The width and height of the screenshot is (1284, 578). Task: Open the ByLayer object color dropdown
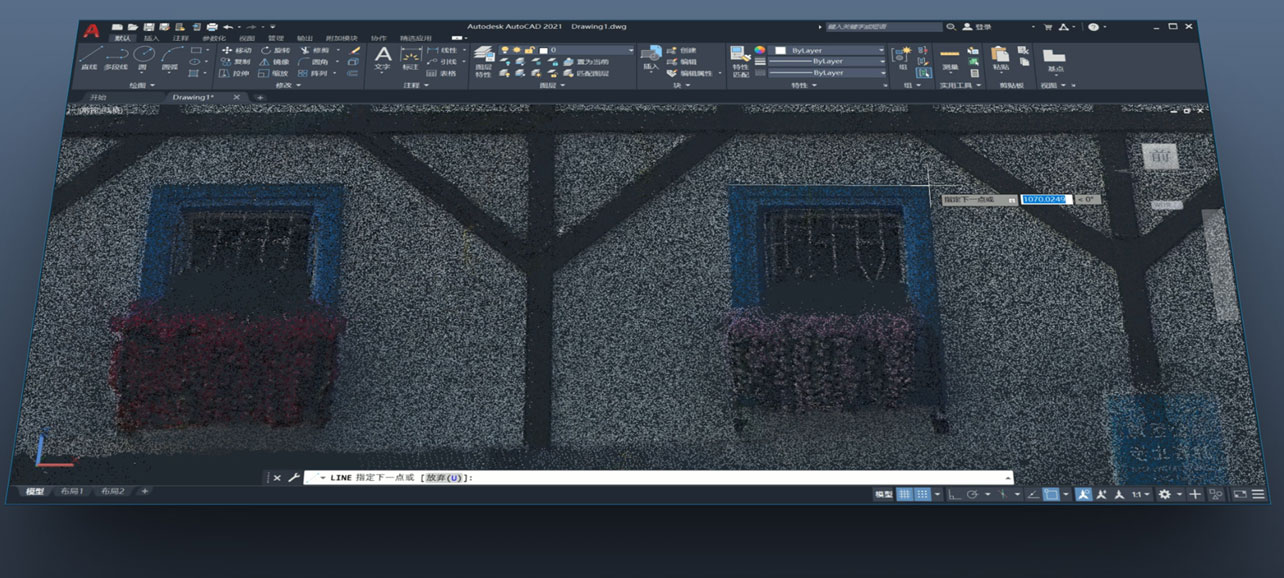pyautogui.click(x=829, y=49)
